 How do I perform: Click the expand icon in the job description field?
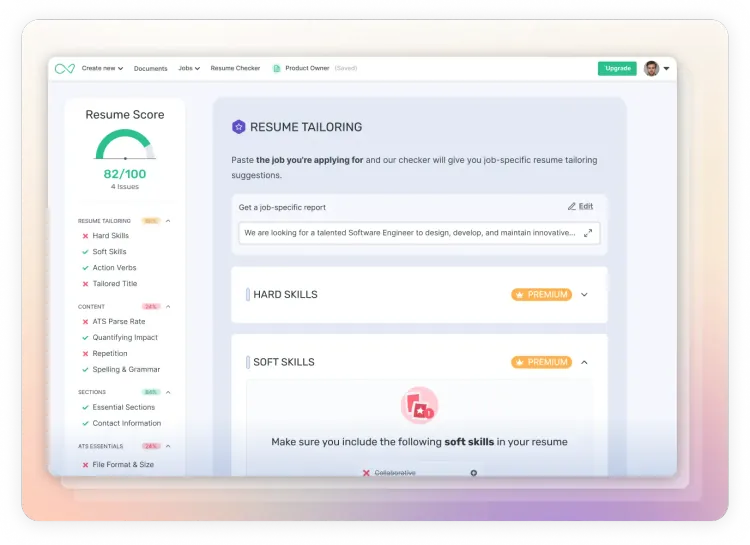(588, 233)
